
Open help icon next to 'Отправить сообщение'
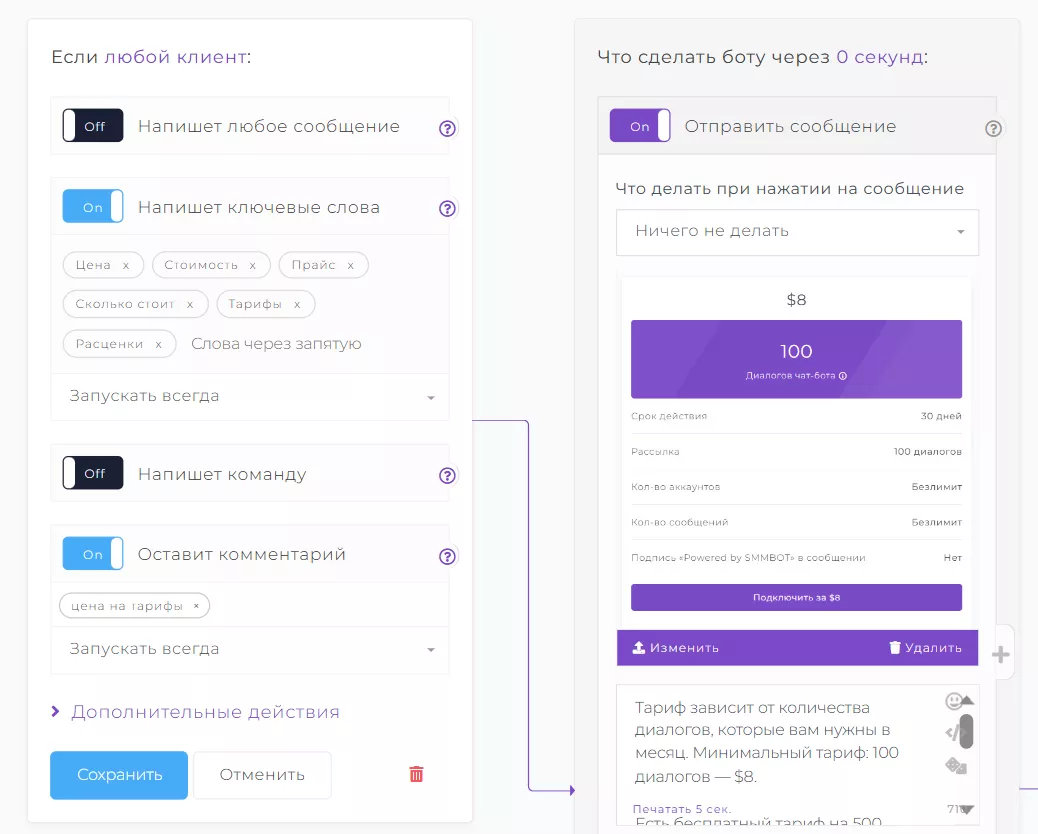[x=993, y=128]
